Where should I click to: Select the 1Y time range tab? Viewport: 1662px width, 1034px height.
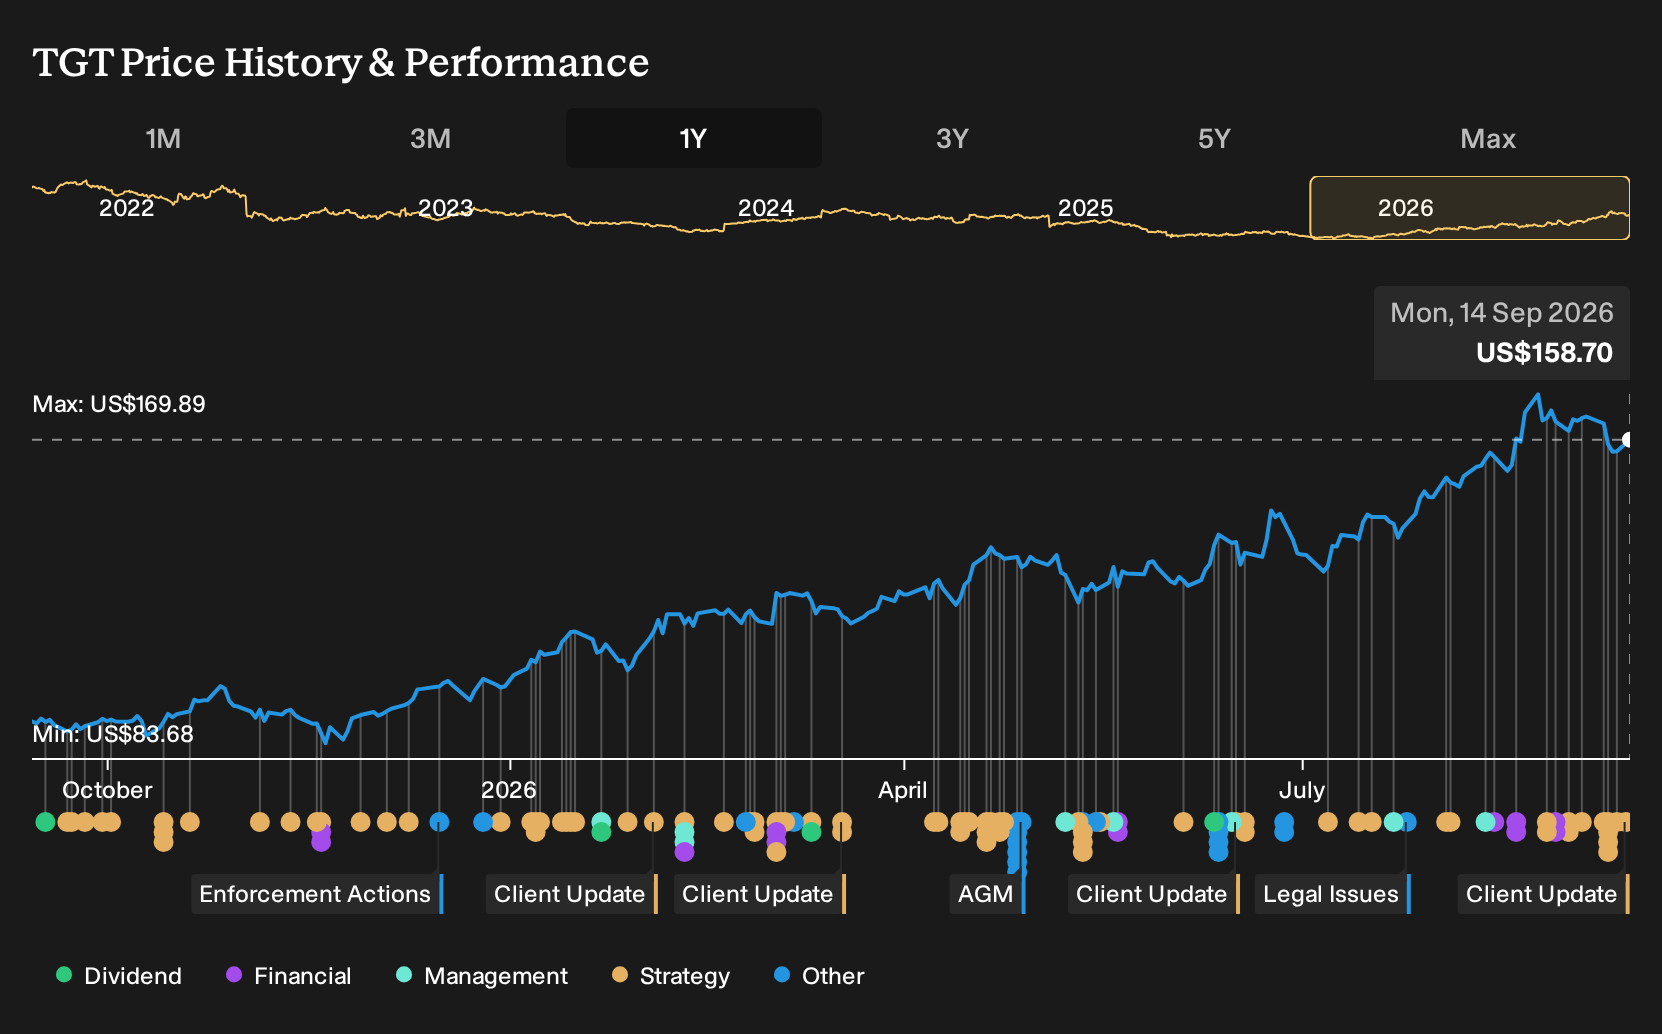tap(694, 139)
